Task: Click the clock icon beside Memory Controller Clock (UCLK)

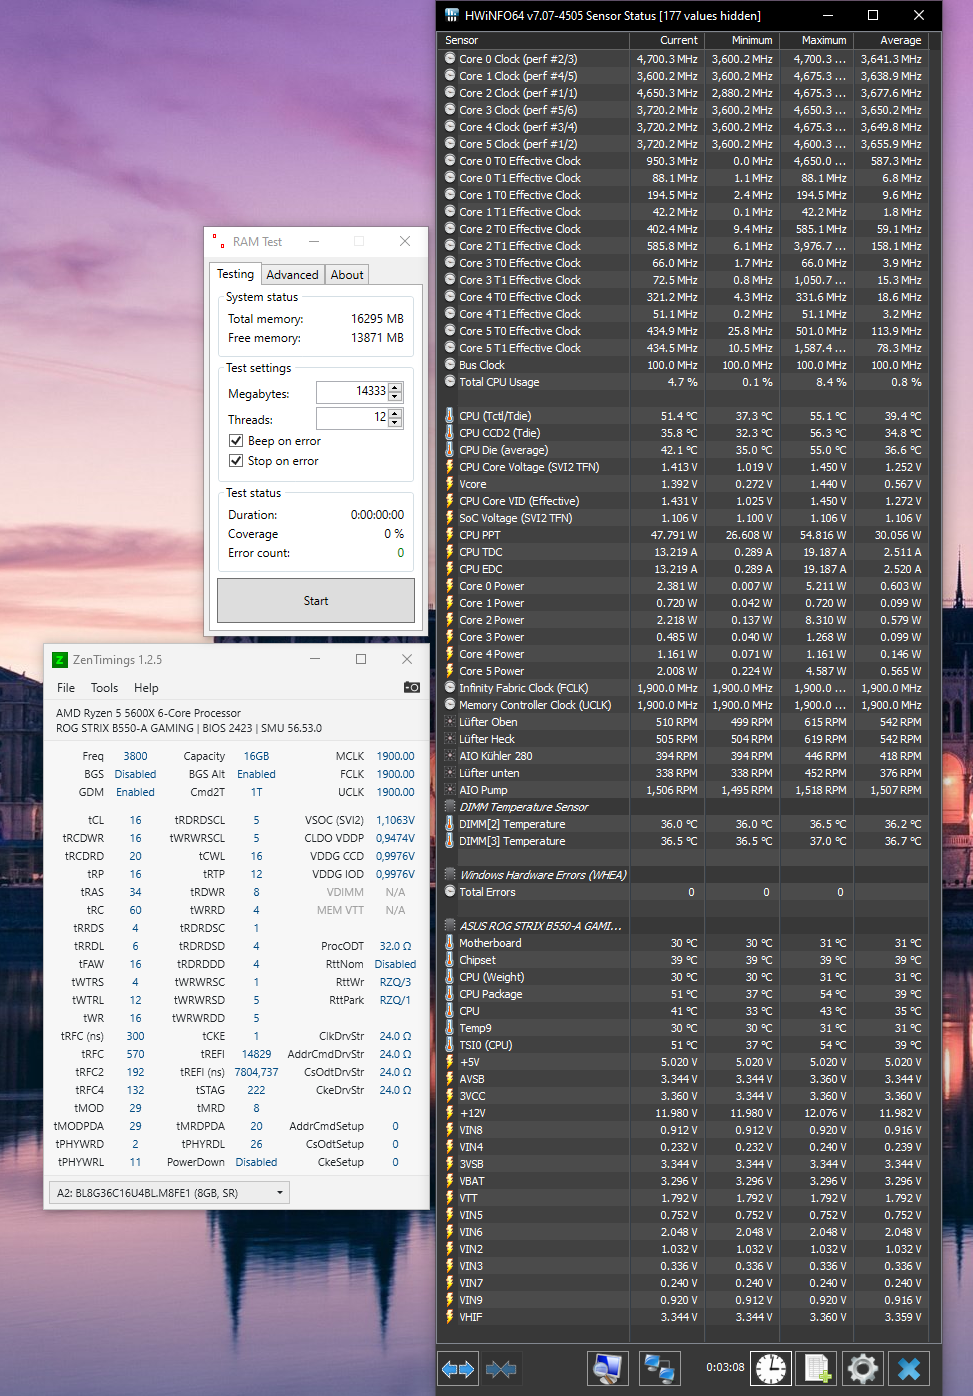Action: pos(450,705)
